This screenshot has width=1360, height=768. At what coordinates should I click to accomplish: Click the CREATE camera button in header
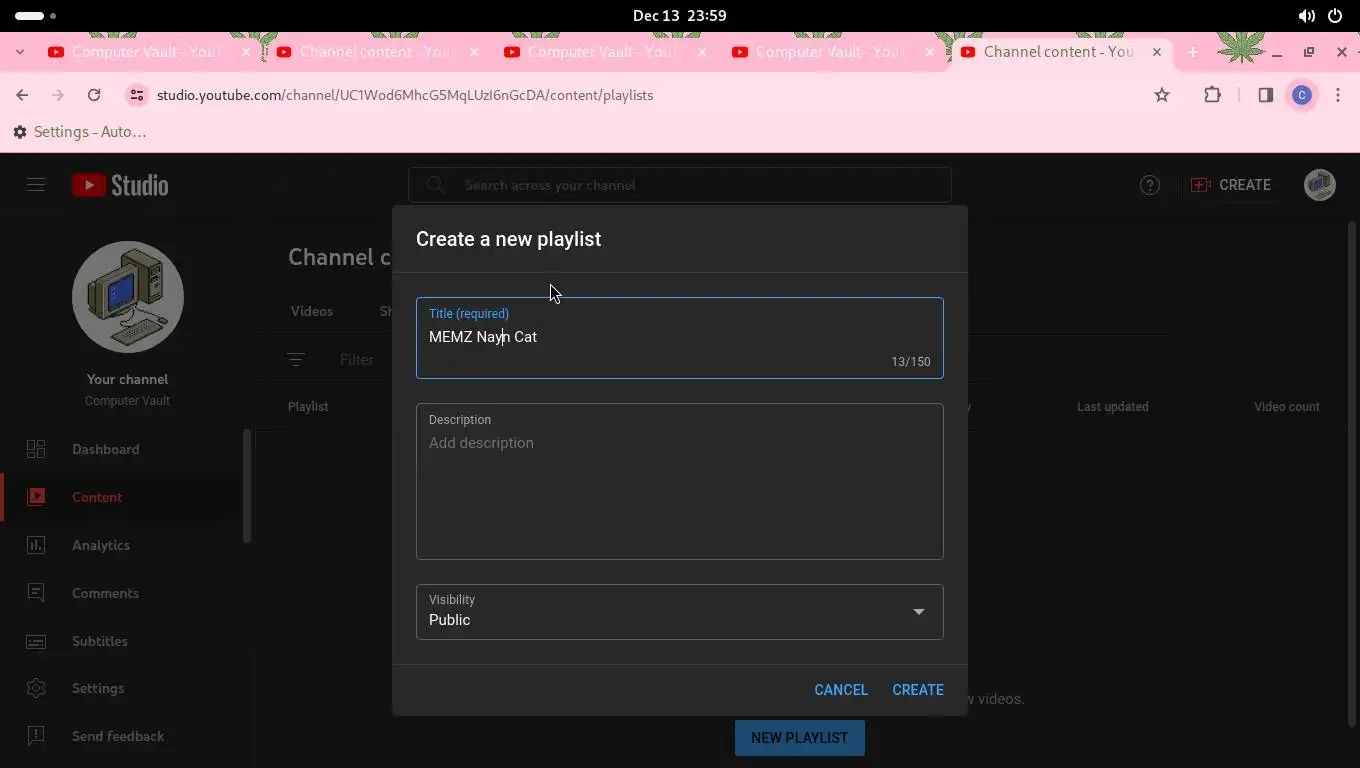[x=1231, y=185]
